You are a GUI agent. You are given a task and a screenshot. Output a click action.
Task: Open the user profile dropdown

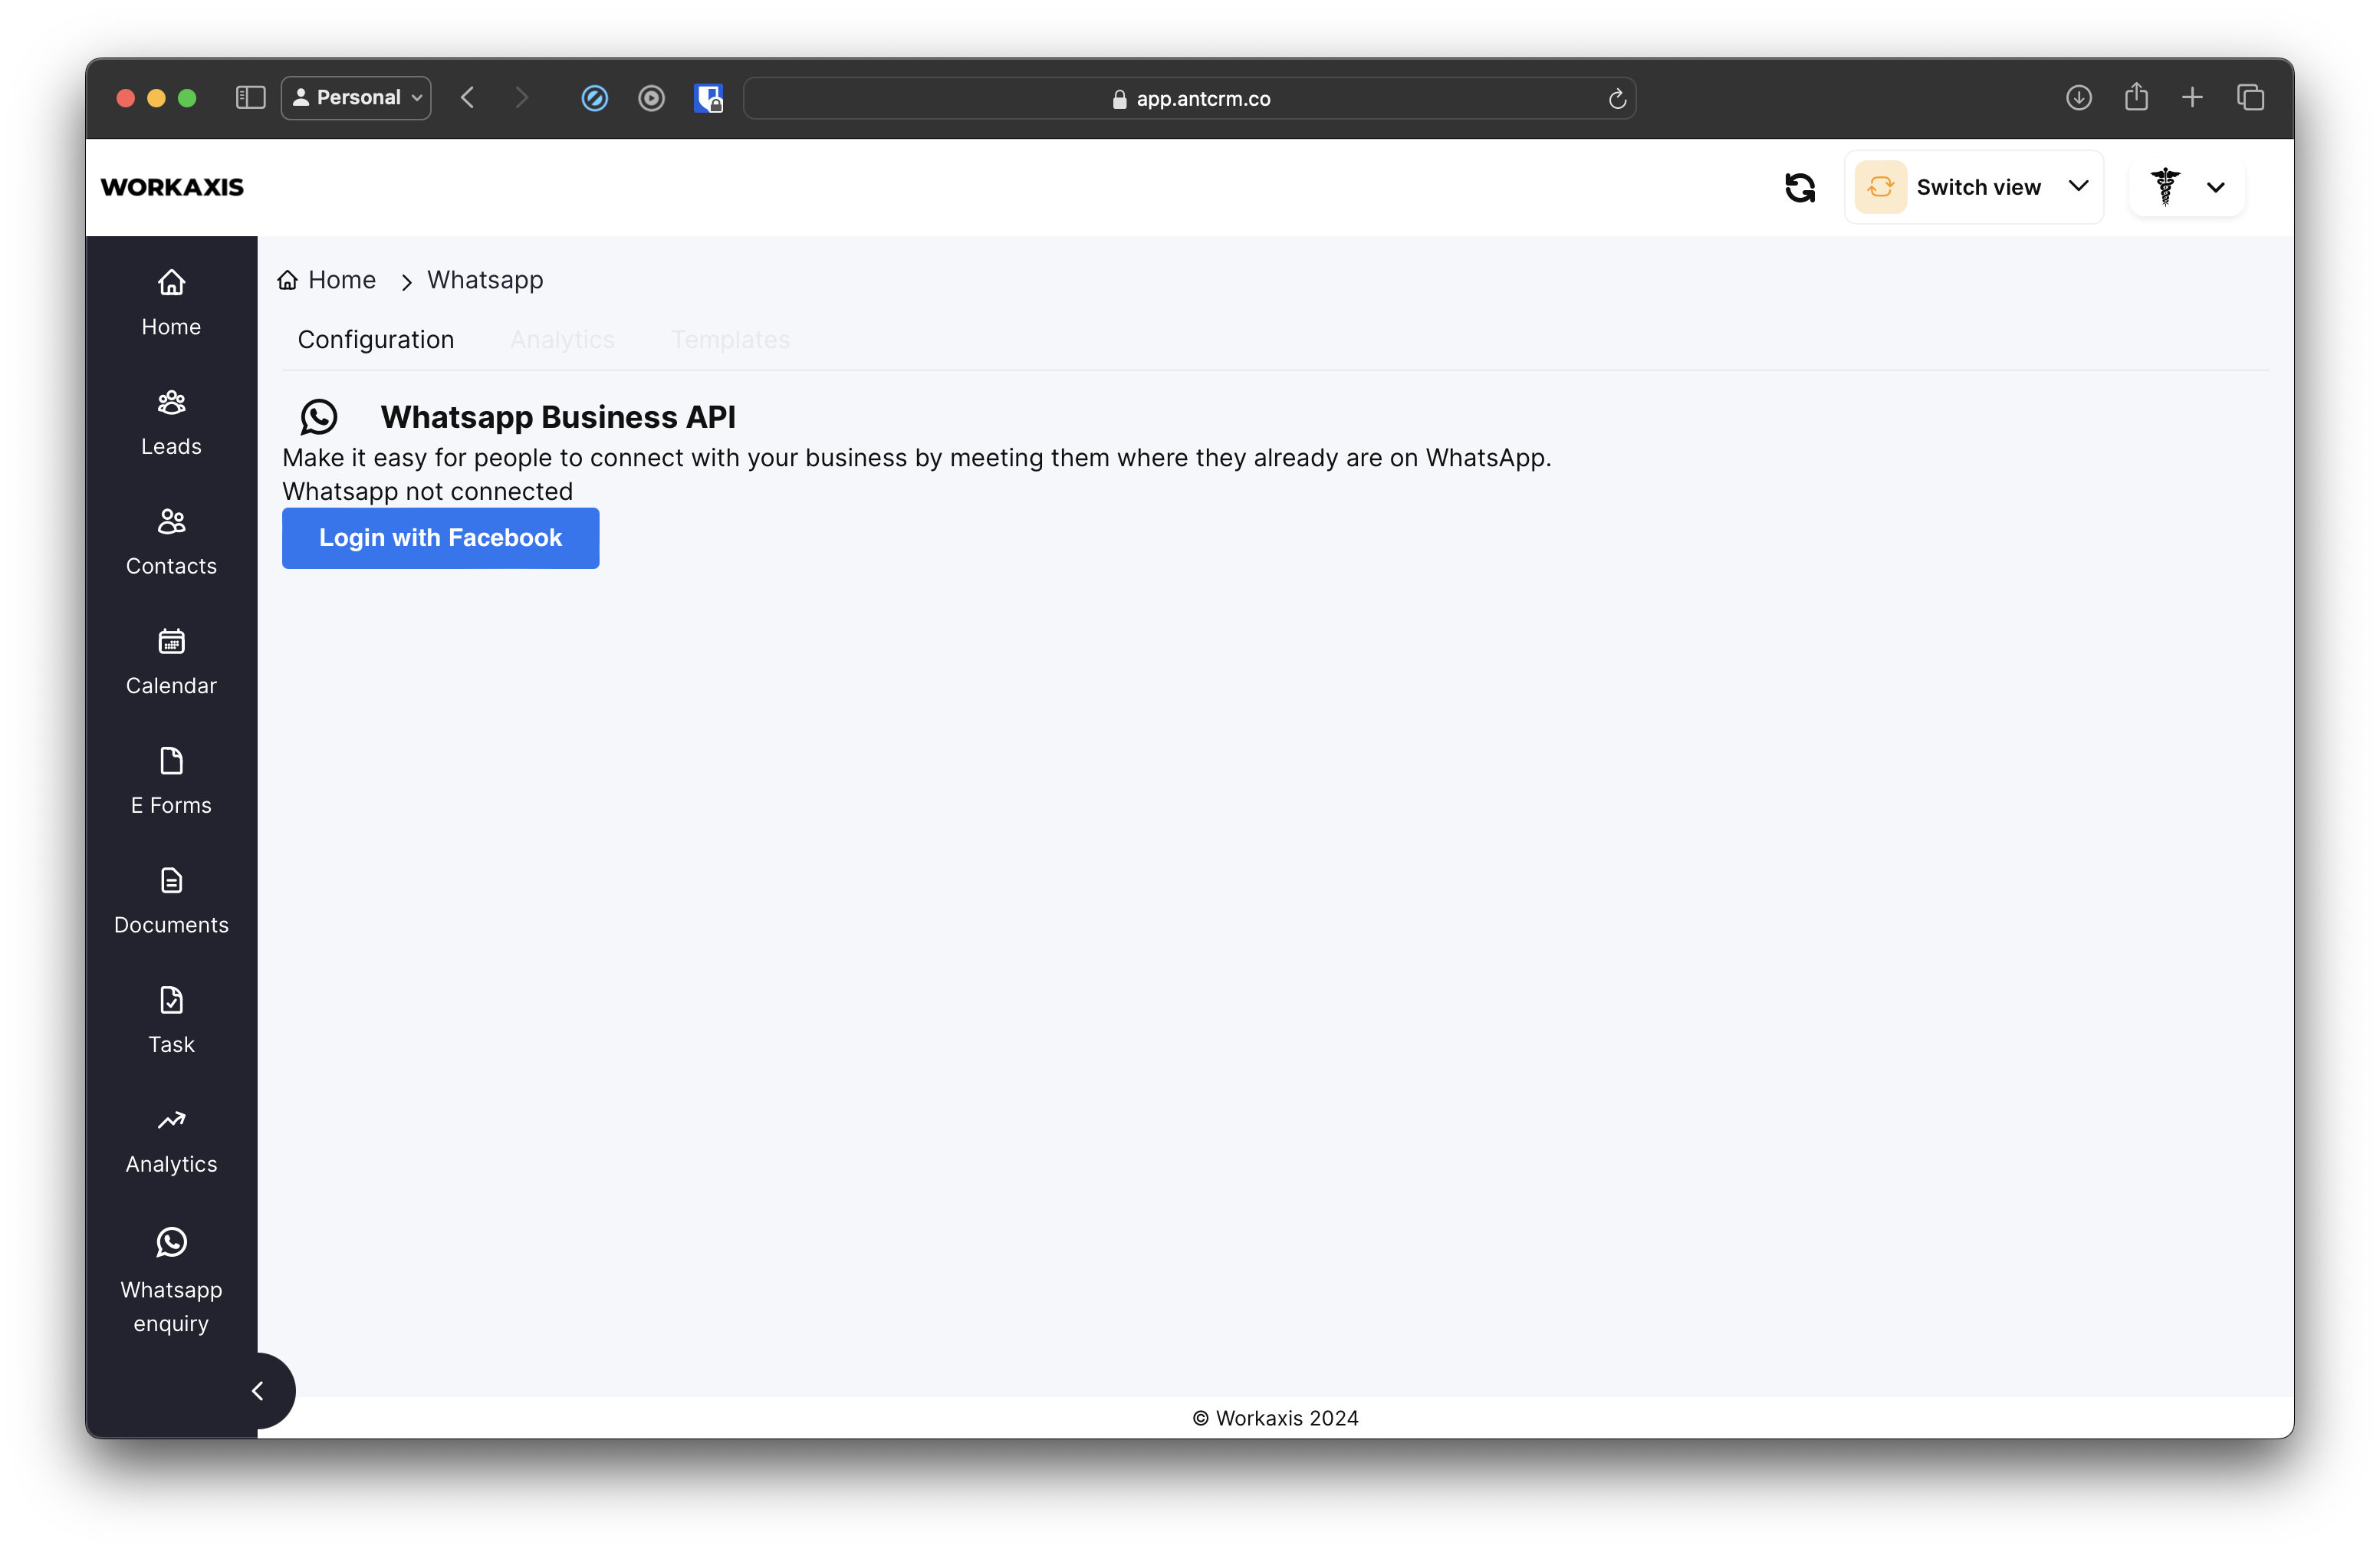pos(2186,187)
